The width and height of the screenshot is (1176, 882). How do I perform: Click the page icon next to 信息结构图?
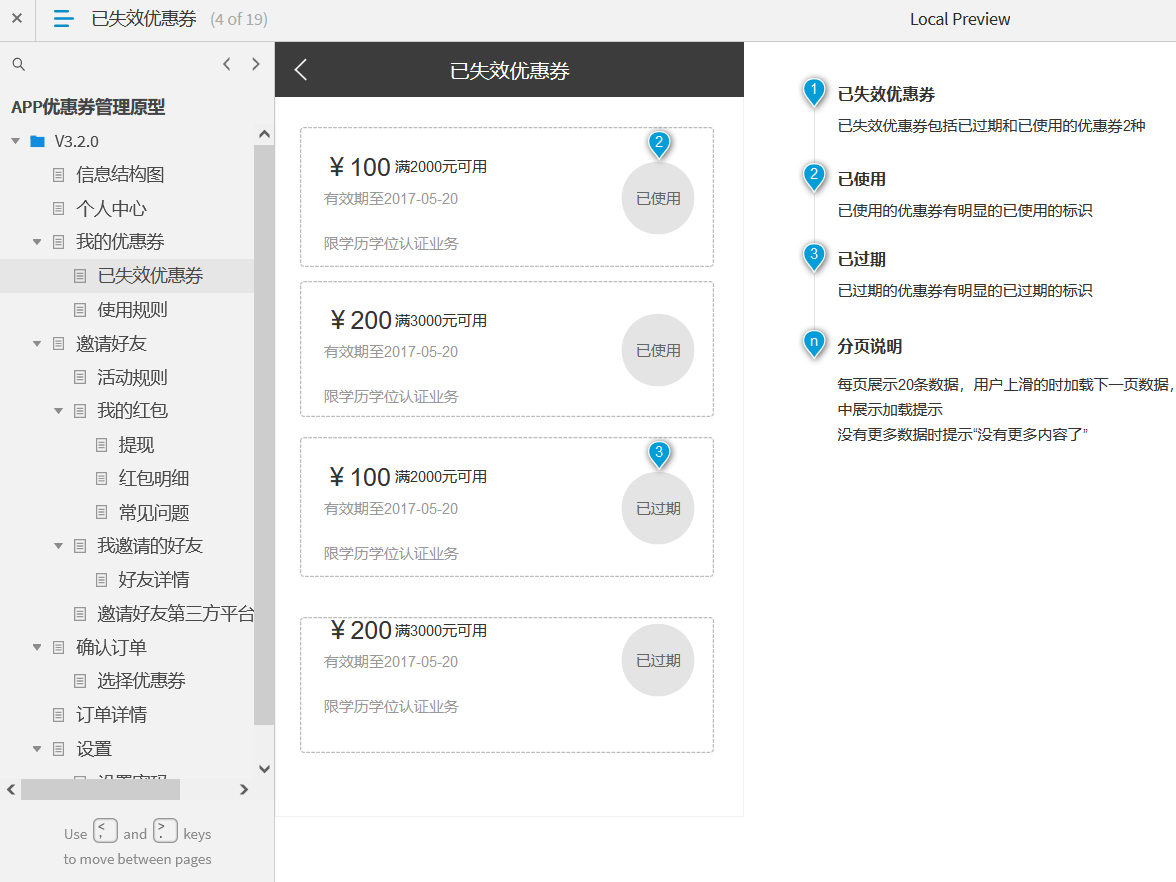point(58,175)
